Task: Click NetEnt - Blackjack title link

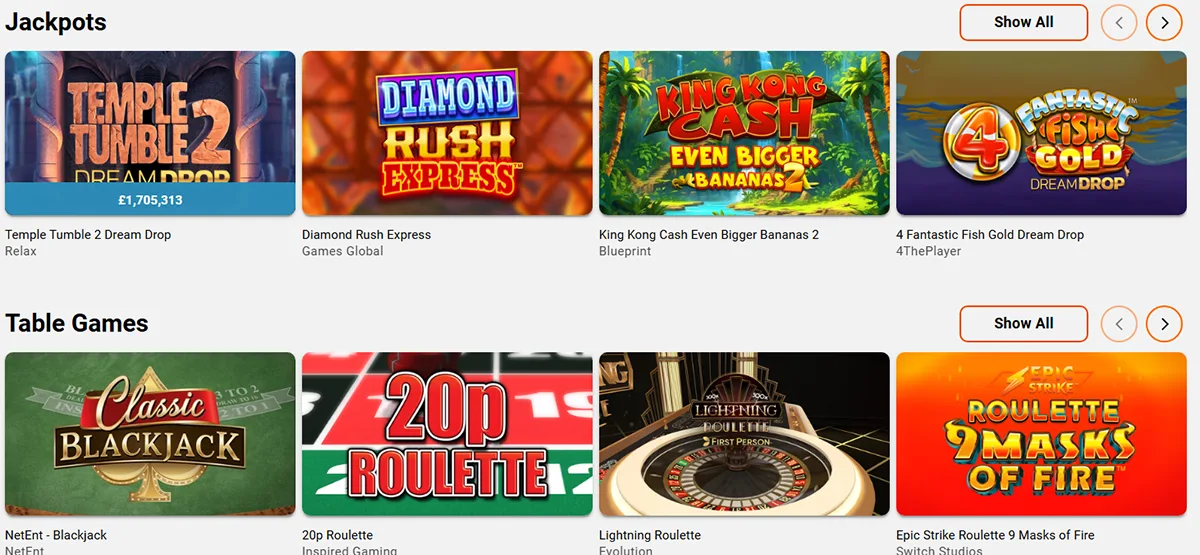Action: coord(56,536)
